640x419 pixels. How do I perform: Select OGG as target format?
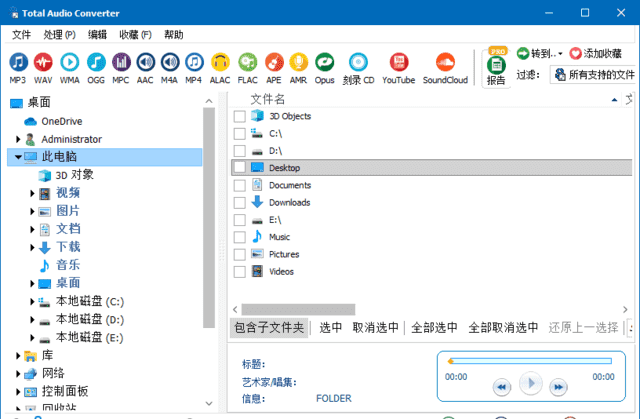(96, 62)
